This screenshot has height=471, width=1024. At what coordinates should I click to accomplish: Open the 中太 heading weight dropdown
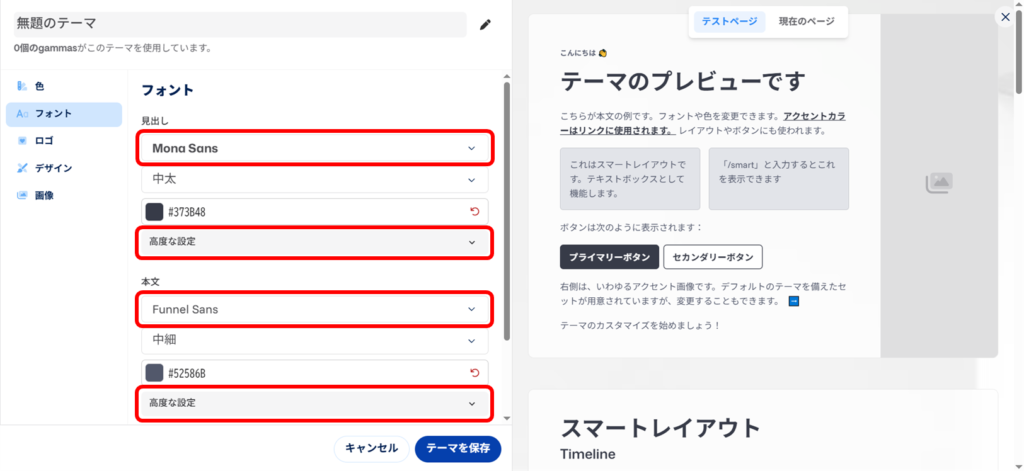coord(314,180)
